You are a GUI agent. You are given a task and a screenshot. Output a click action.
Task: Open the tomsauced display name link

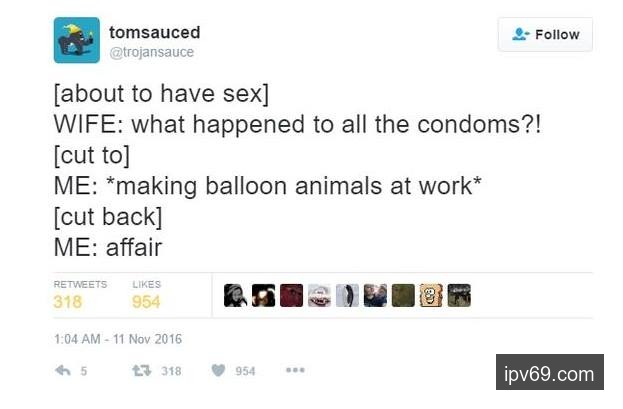pyautogui.click(x=155, y=32)
